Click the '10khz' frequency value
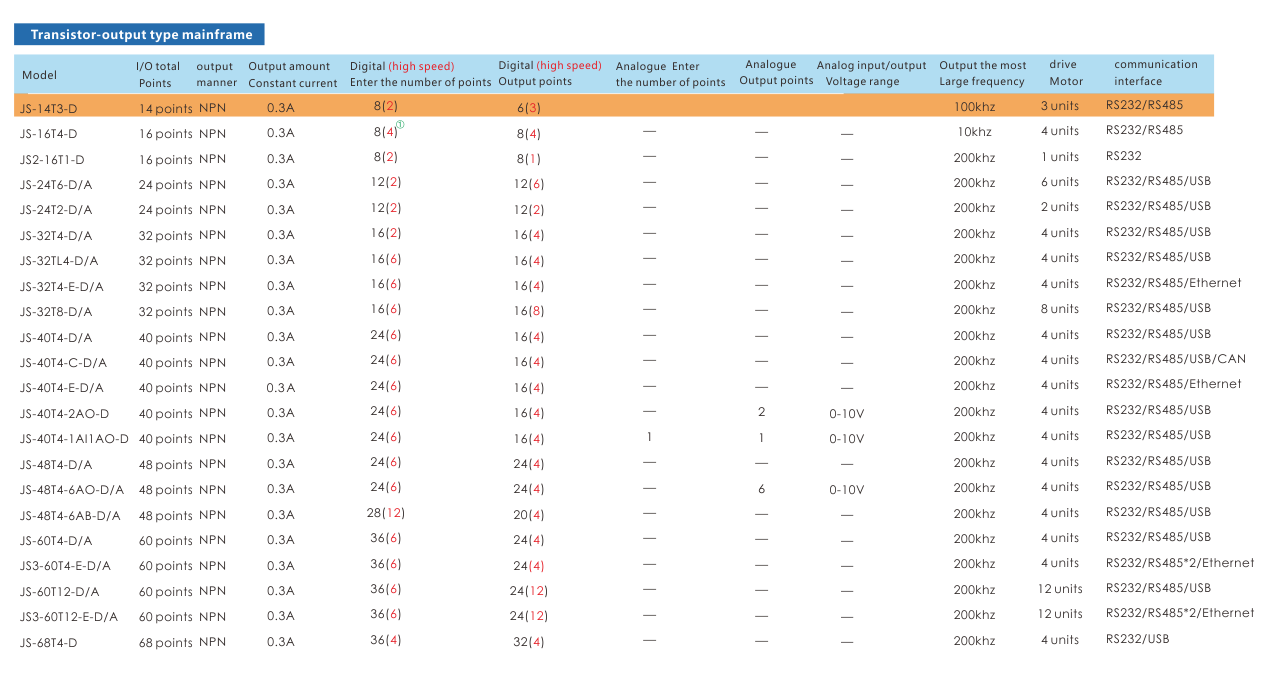This screenshot has width=1268, height=680. (974, 132)
